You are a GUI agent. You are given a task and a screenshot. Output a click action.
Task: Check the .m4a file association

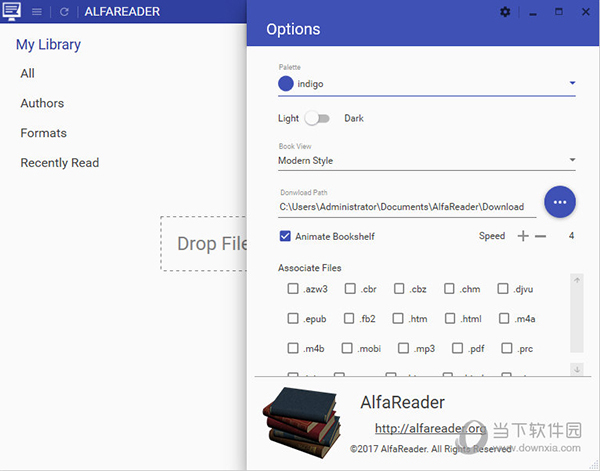[x=504, y=318]
